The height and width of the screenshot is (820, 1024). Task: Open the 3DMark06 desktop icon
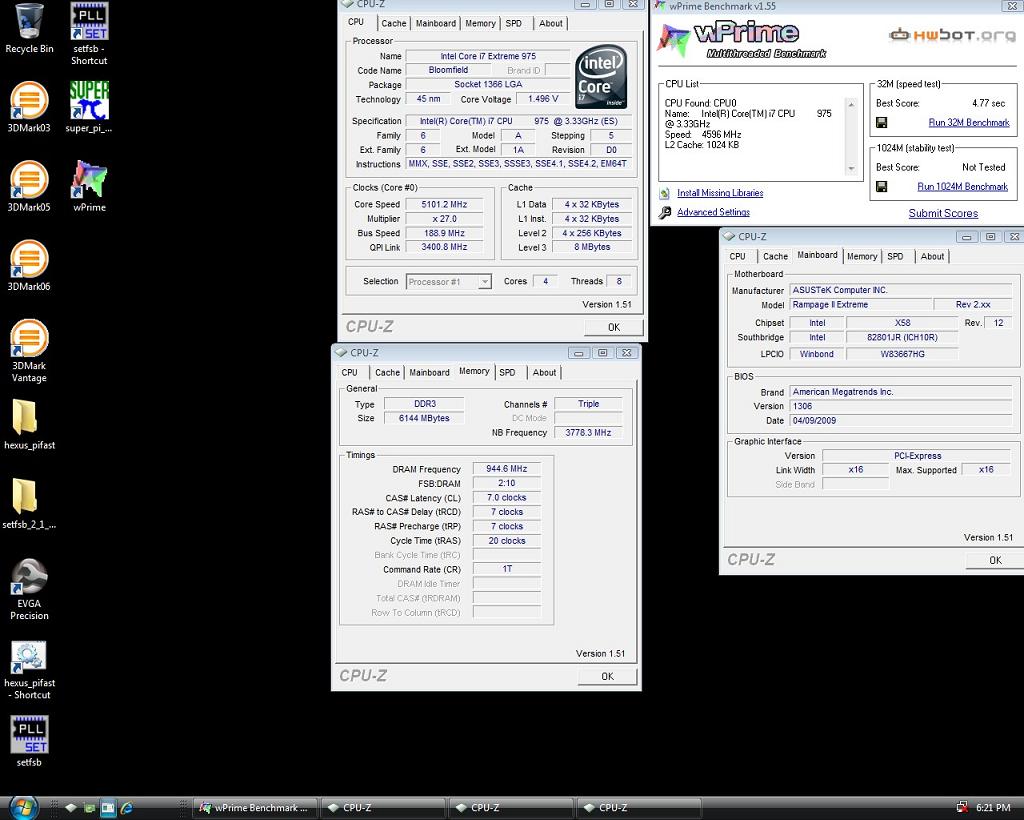click(29, 266)
